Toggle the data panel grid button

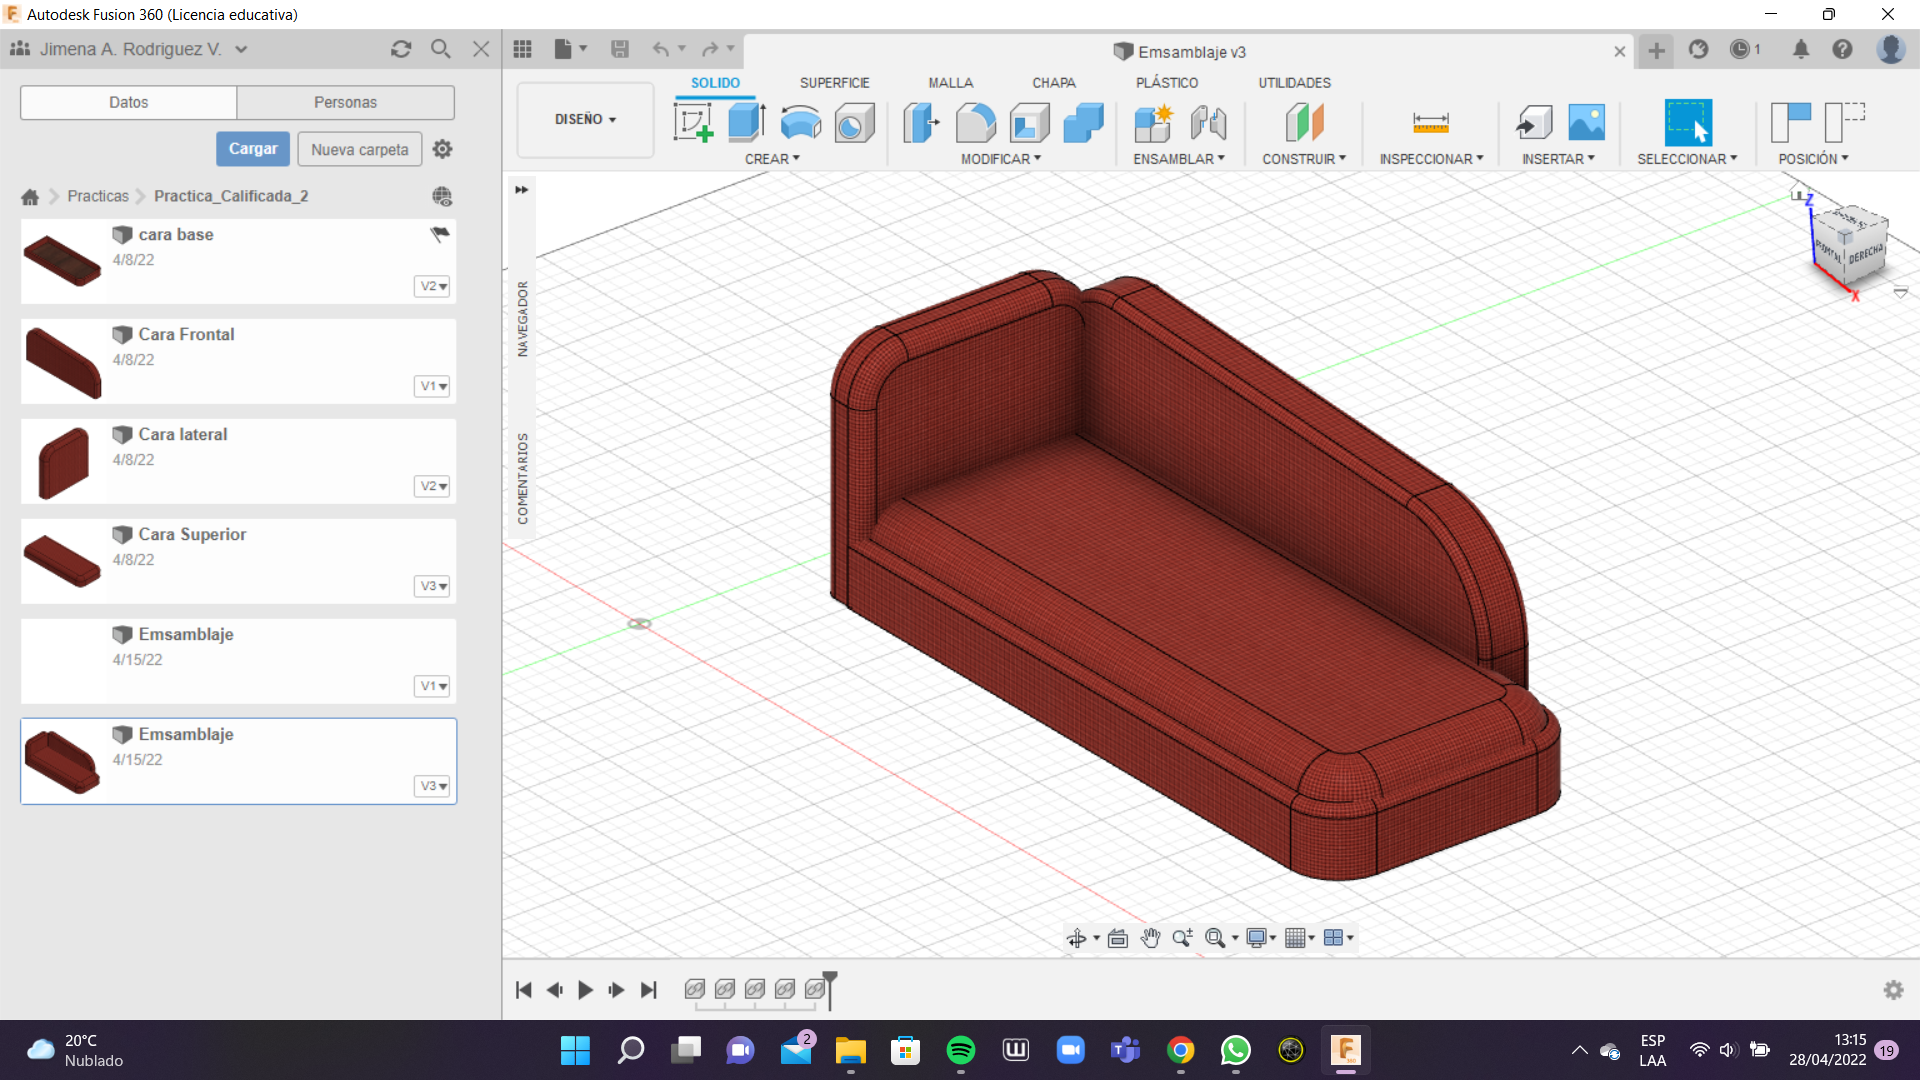522,49
